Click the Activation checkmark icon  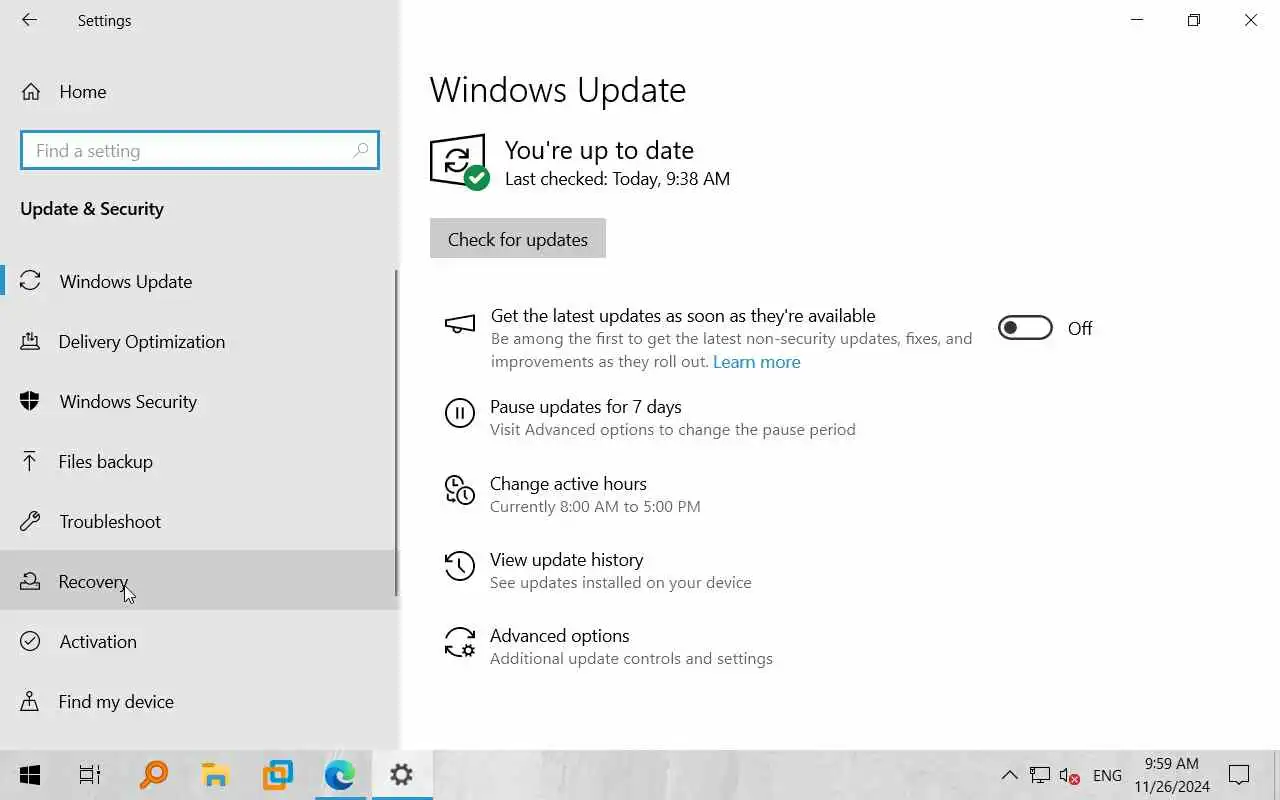30,641
